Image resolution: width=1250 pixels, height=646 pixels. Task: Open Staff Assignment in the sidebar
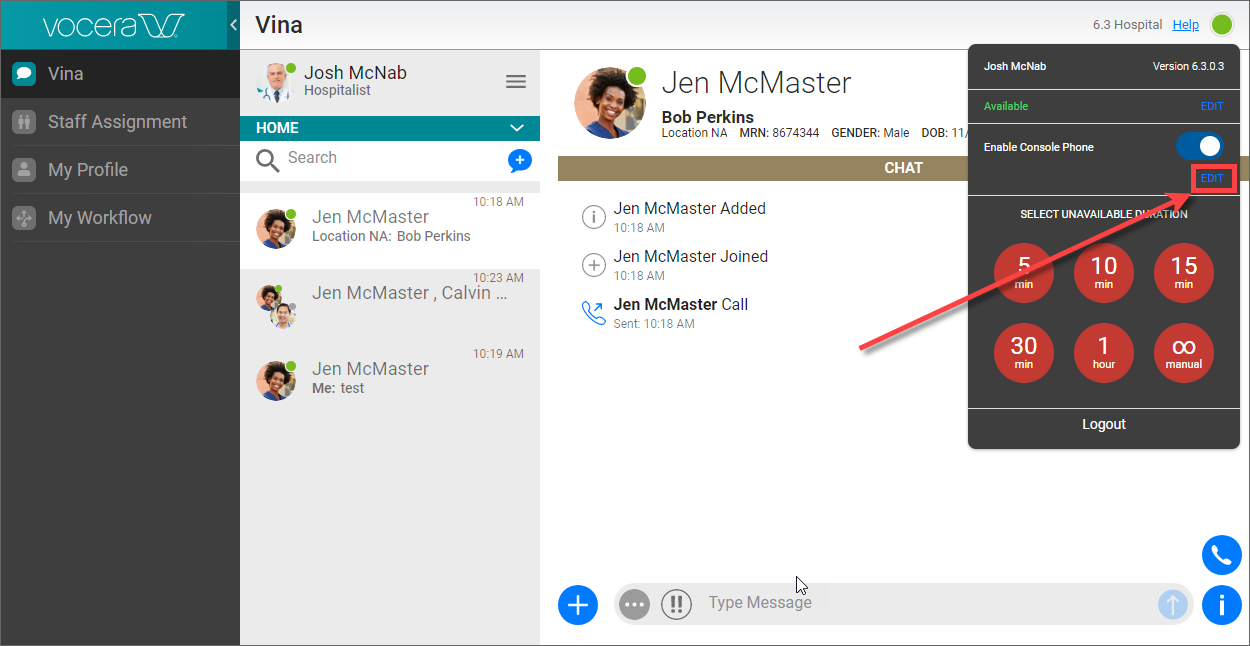click(x=117, y=122)
